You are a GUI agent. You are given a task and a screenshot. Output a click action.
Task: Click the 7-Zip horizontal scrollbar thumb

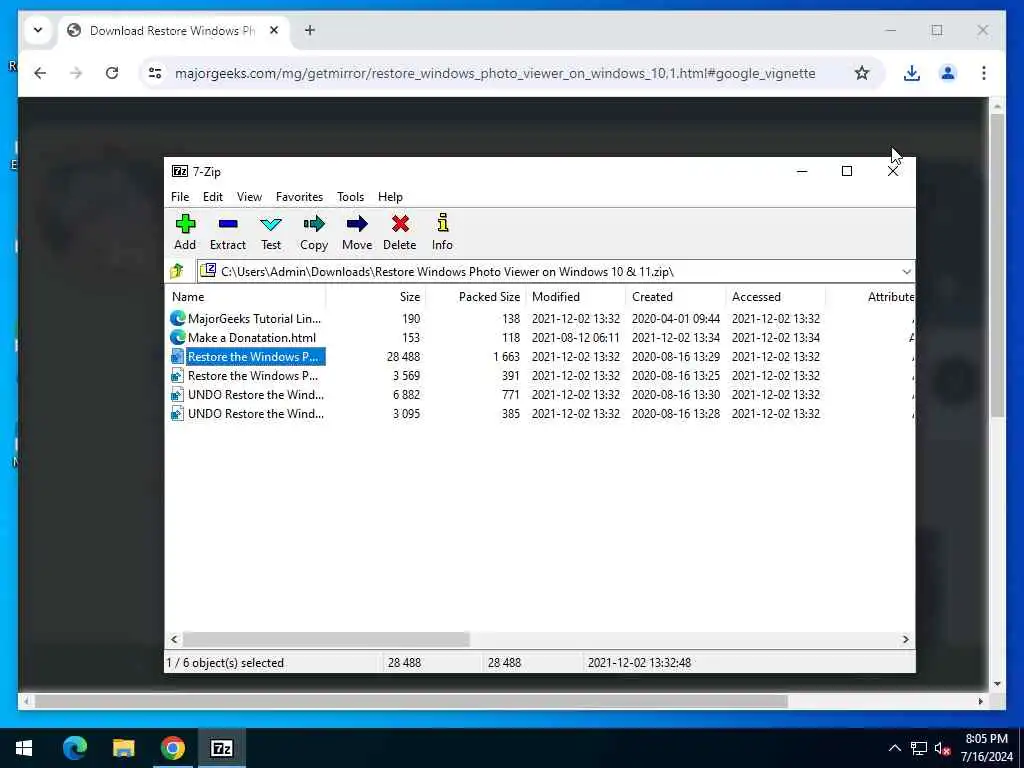point(326,639)
